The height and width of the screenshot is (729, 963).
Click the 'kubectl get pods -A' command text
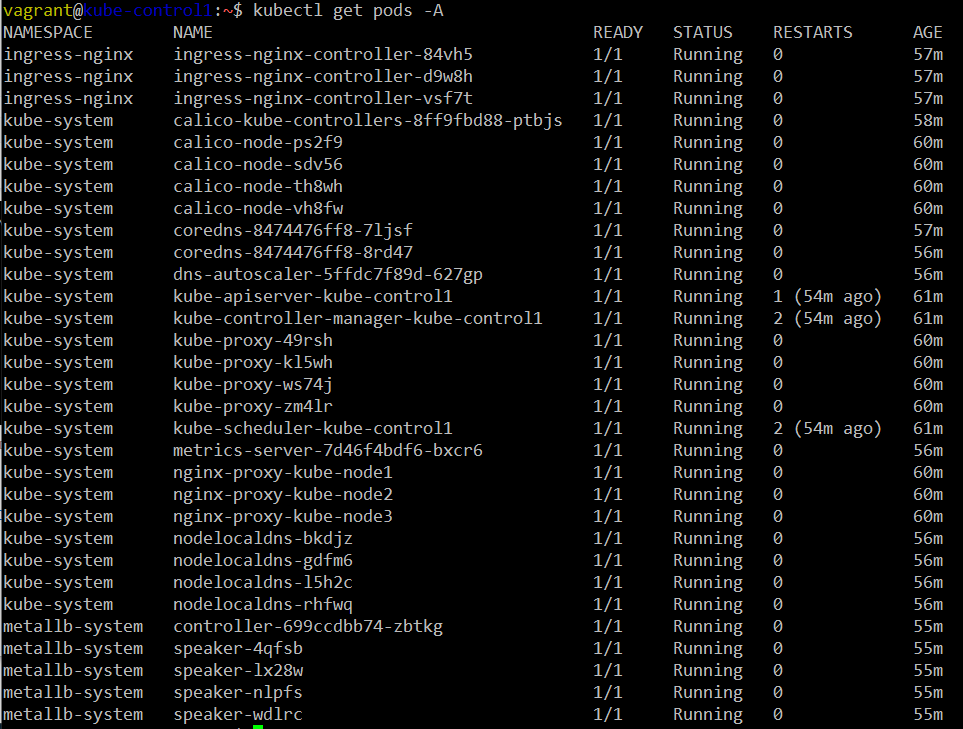click(x=348, y=11)
